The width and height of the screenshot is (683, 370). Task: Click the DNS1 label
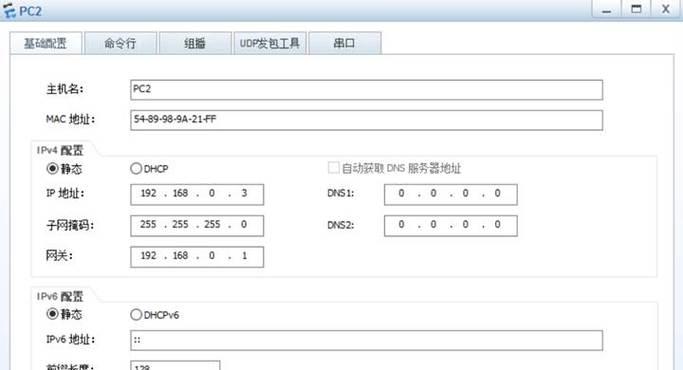pos(341,193)
